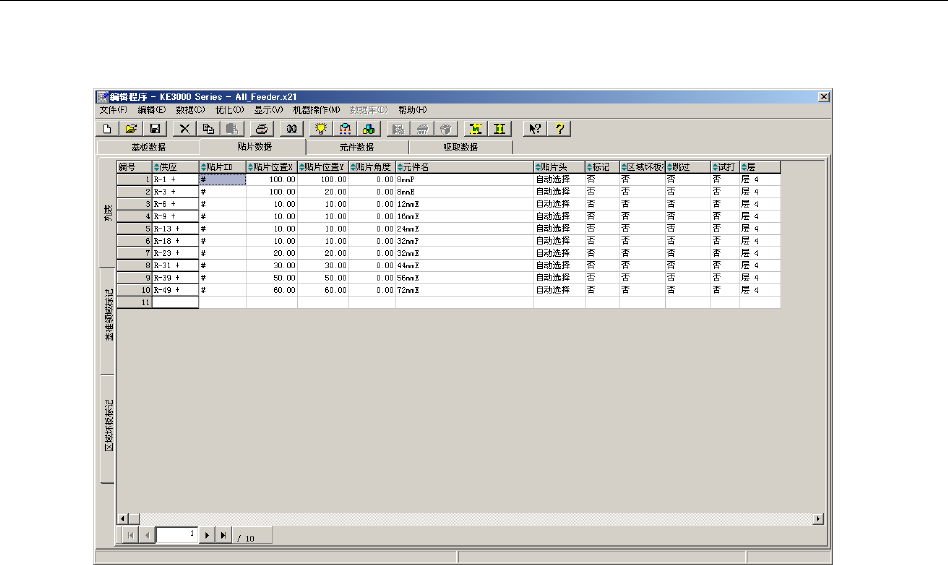
Task: Click the New file toolbar icon
Action: point(107,129)
